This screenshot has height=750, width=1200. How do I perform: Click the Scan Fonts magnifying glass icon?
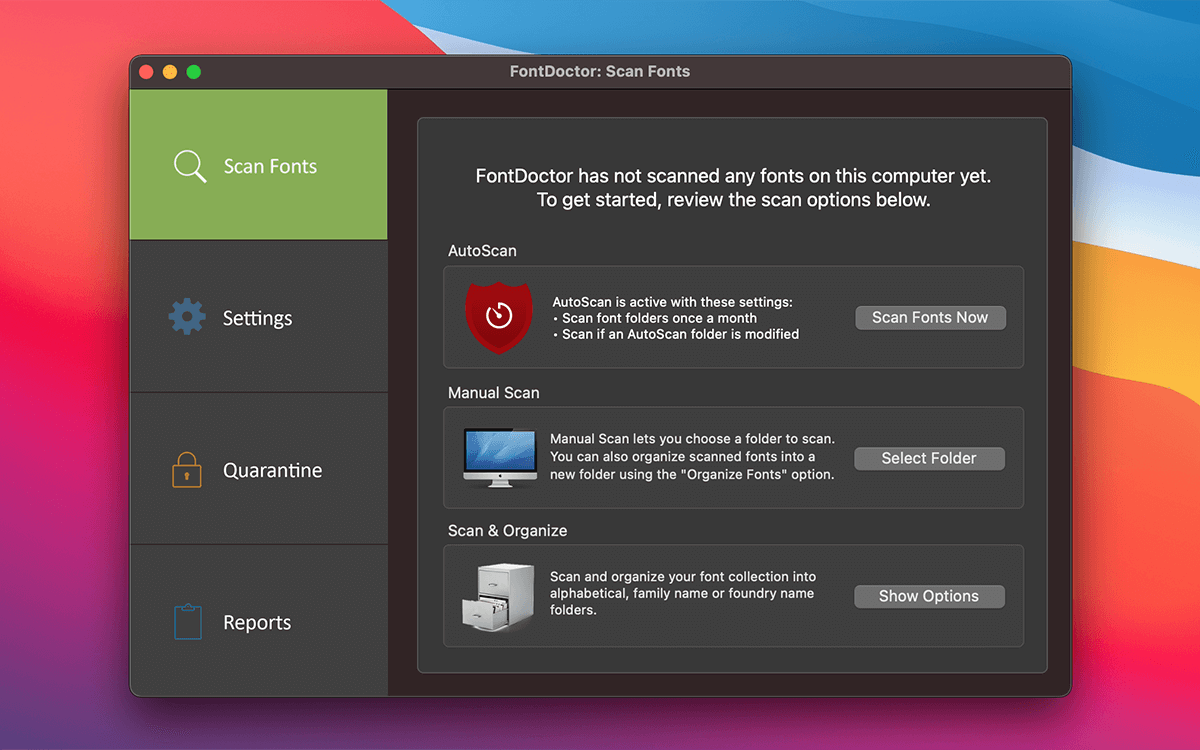[190, 166]
